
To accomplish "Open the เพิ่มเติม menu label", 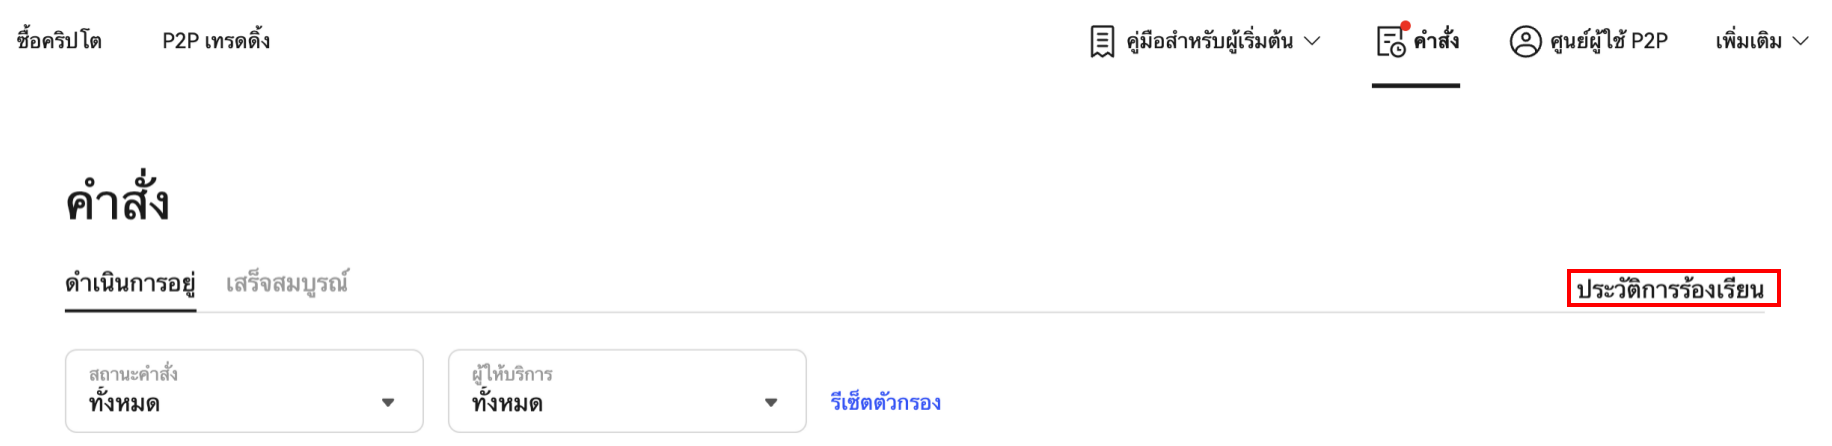I will tap(1749, 41).
